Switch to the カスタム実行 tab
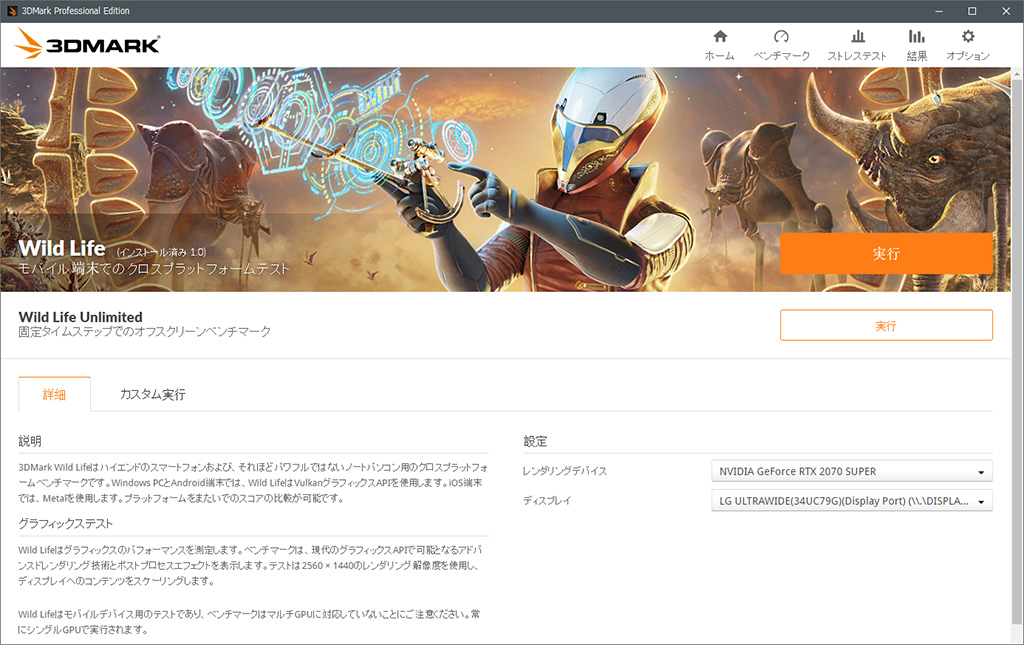The image size is (1024, 645). click(152, 394)
